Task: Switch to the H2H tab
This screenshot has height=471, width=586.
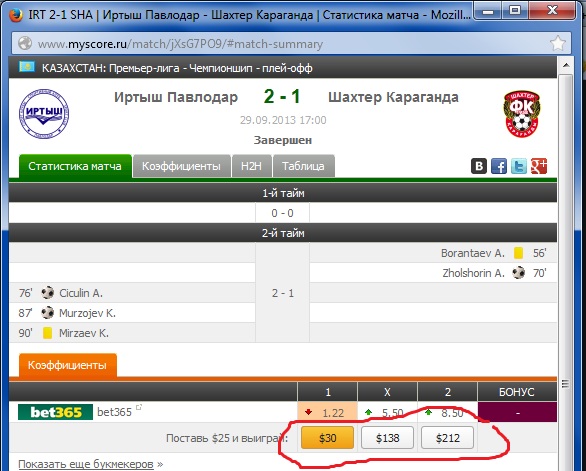Action: click(252, 166)
